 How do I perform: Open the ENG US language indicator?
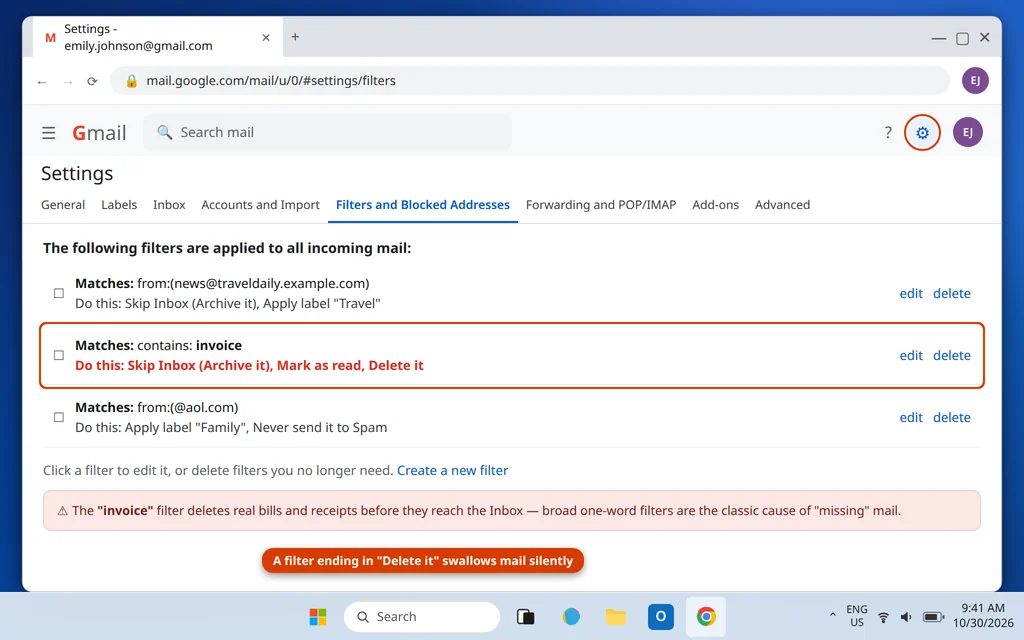(x=856, y=616)
